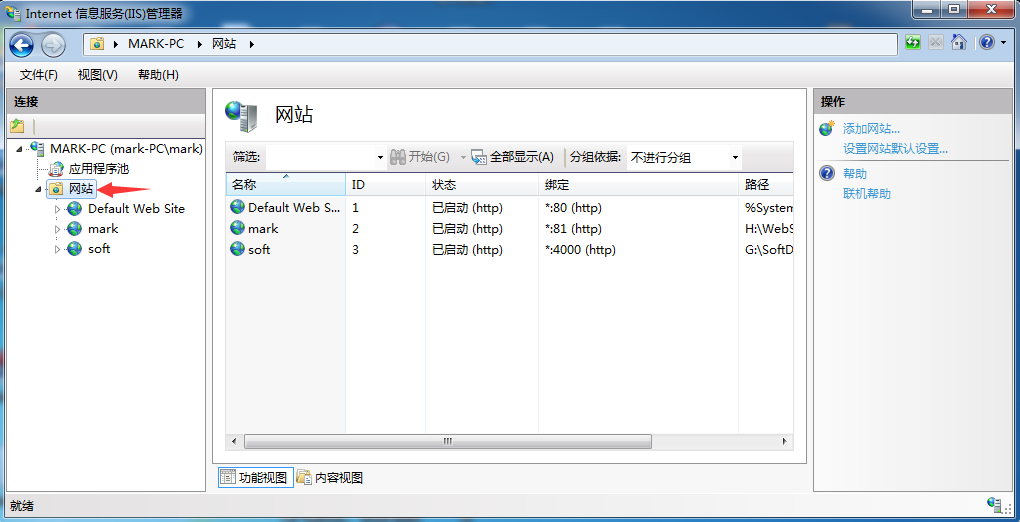
Task: Click the help question mark icon in toolbar
Action: click(987, 42)
